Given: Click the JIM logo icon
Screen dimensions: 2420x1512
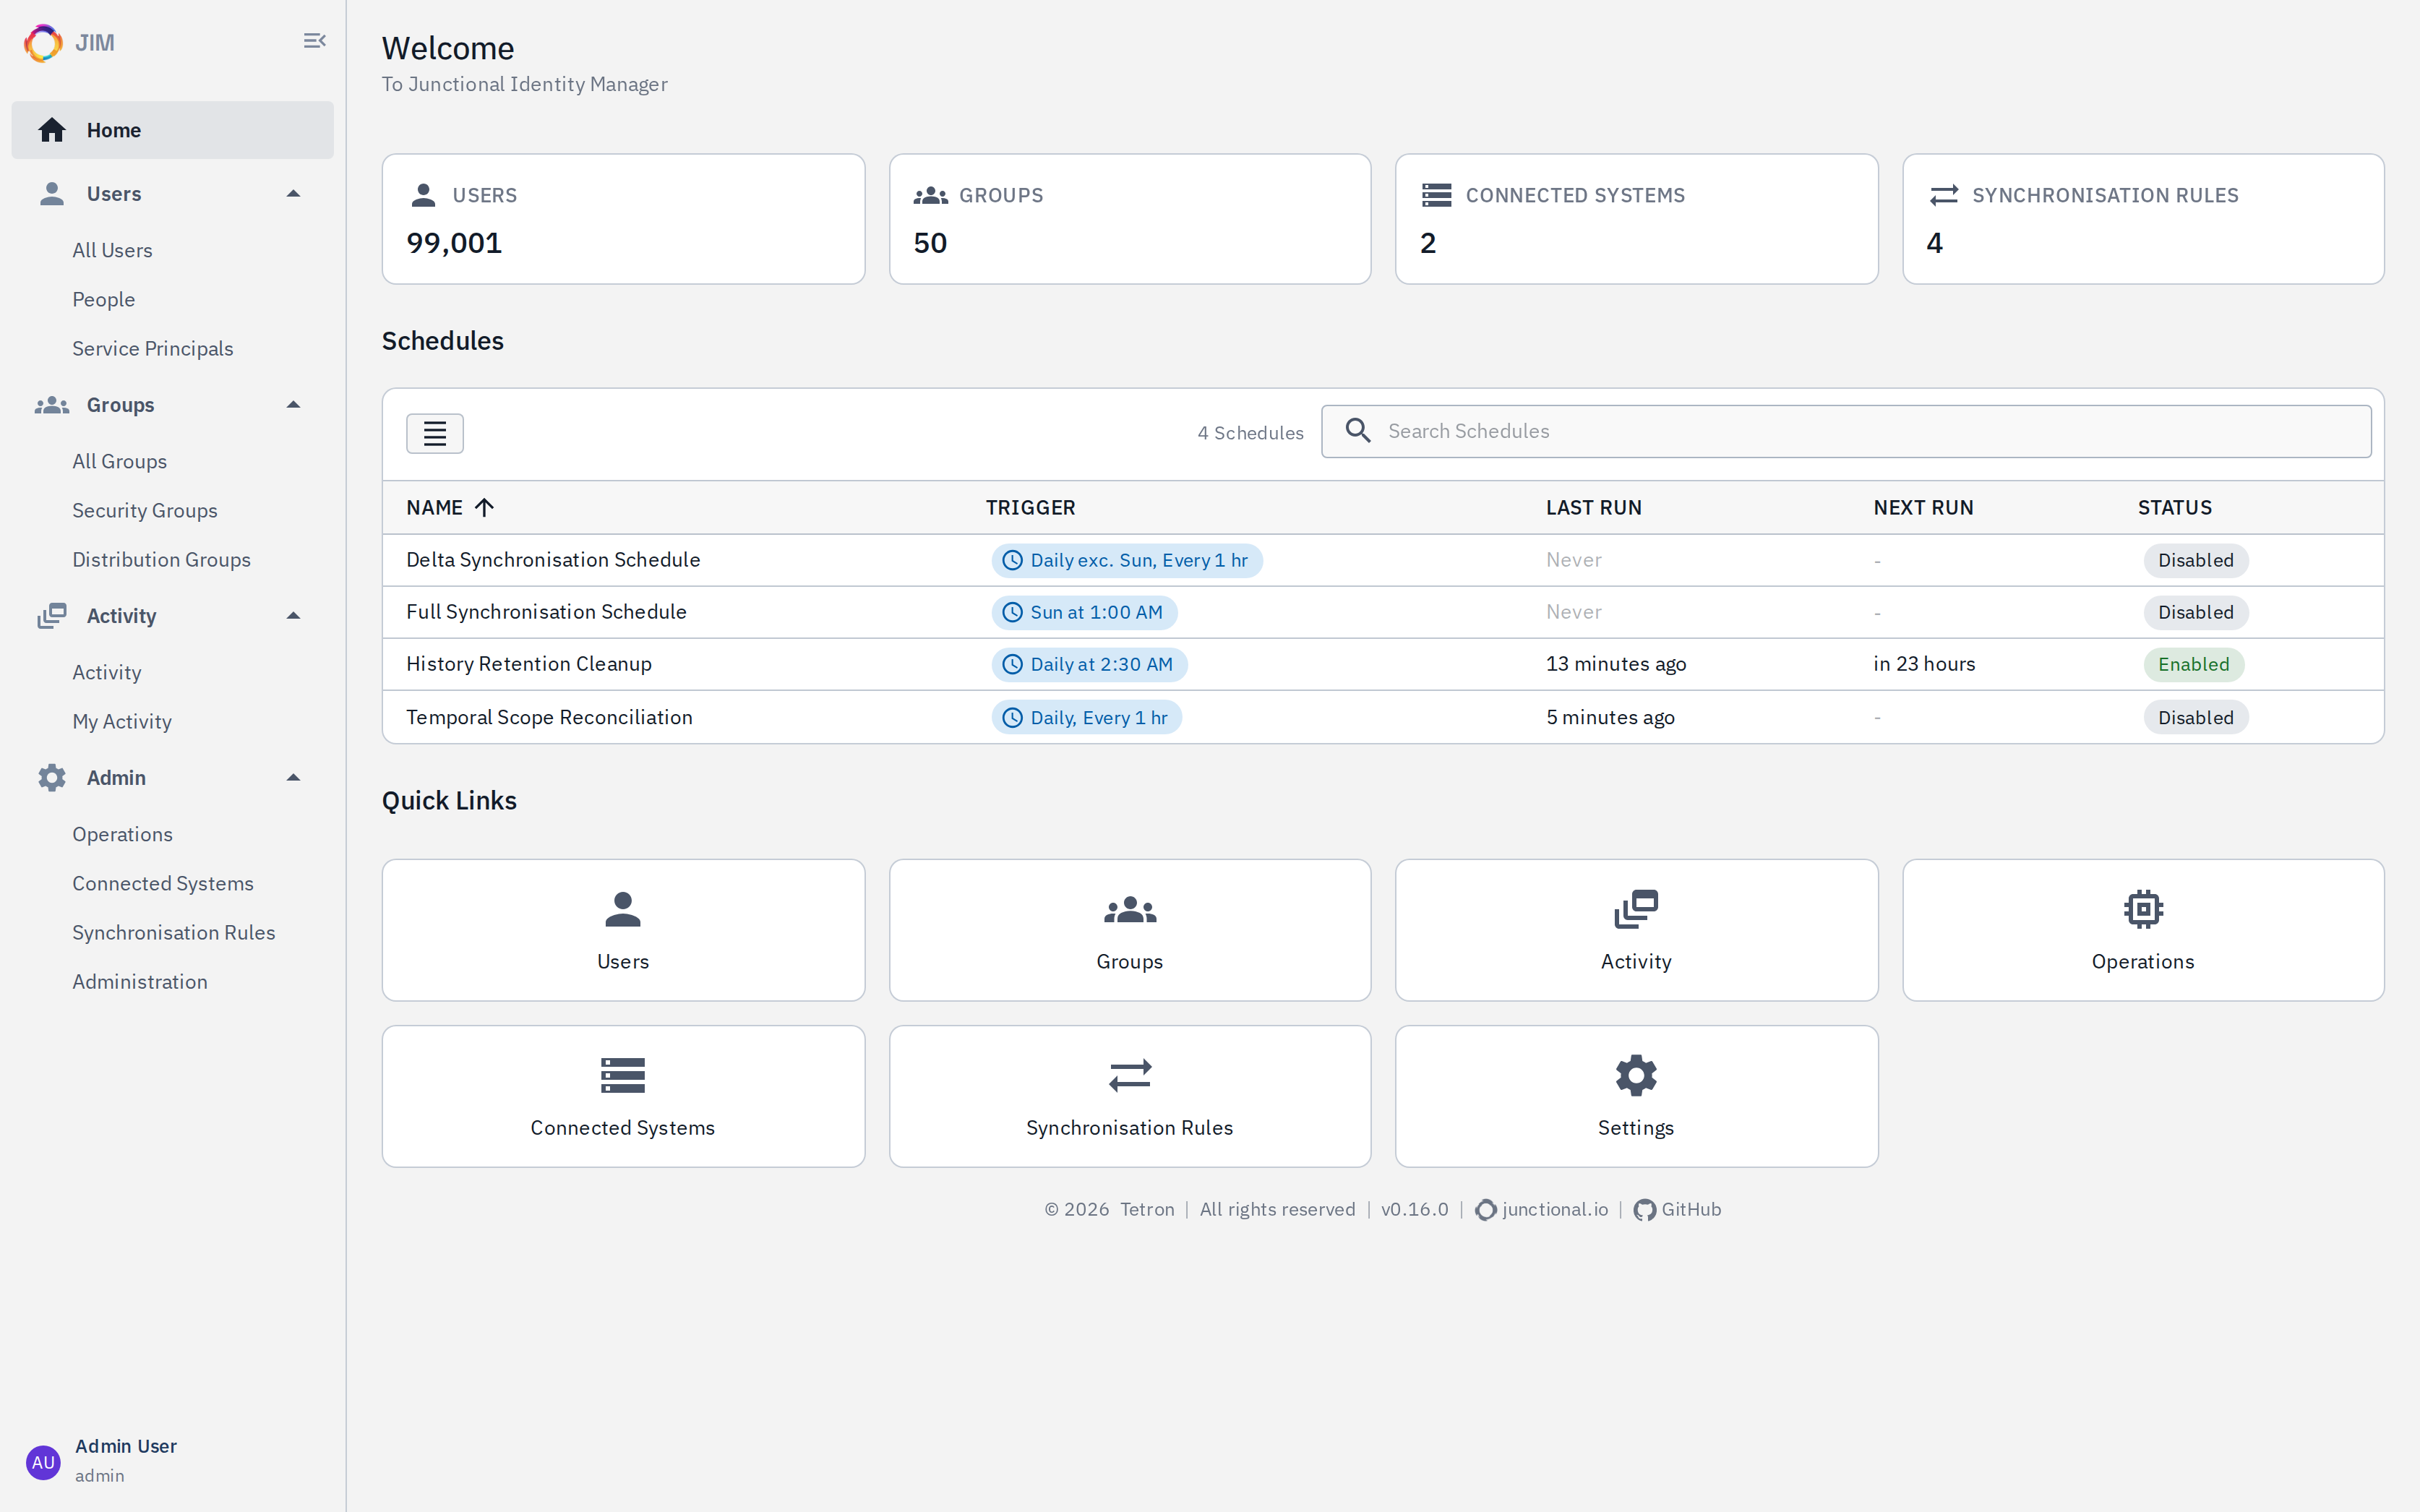Looking at the screenshot, I should tap(43, 43).
